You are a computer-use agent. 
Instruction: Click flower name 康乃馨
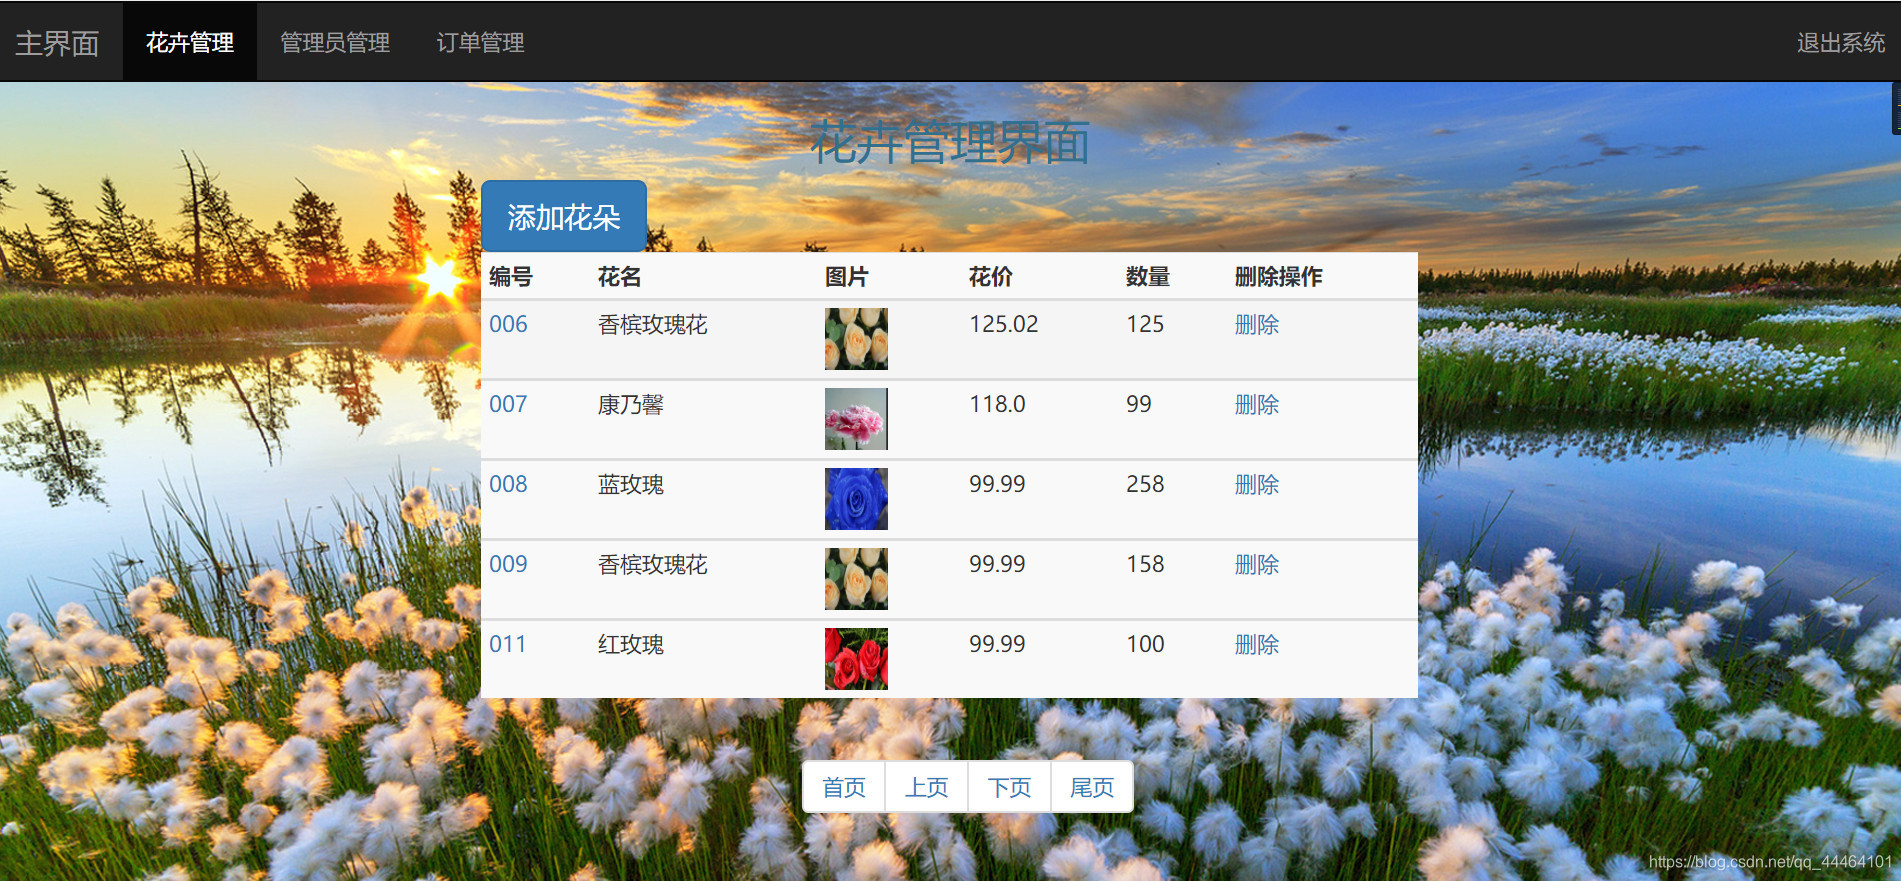pos(631,404)
